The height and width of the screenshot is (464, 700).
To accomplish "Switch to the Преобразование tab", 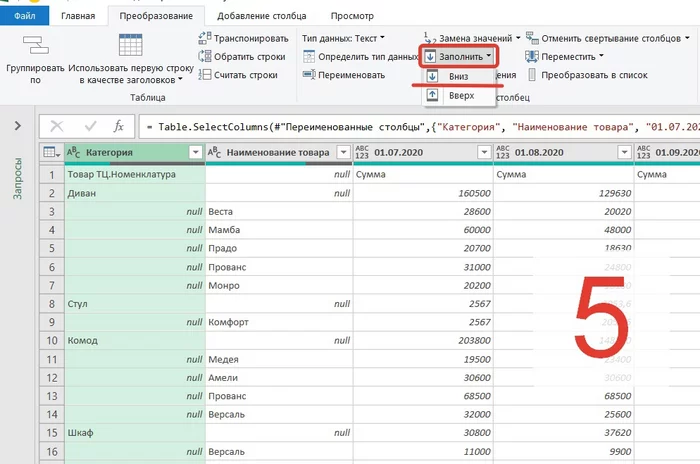I will pos(156,16).
